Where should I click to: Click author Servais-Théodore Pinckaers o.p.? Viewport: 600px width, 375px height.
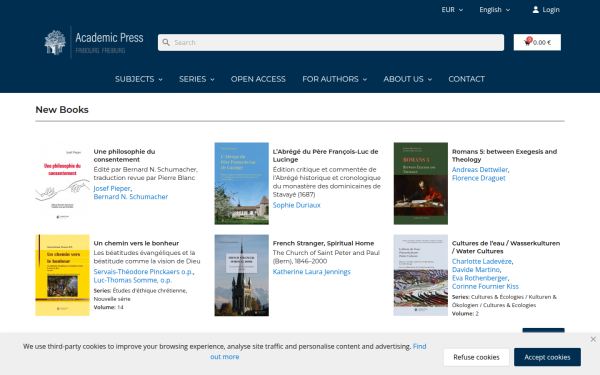click(x=143, y=272)
